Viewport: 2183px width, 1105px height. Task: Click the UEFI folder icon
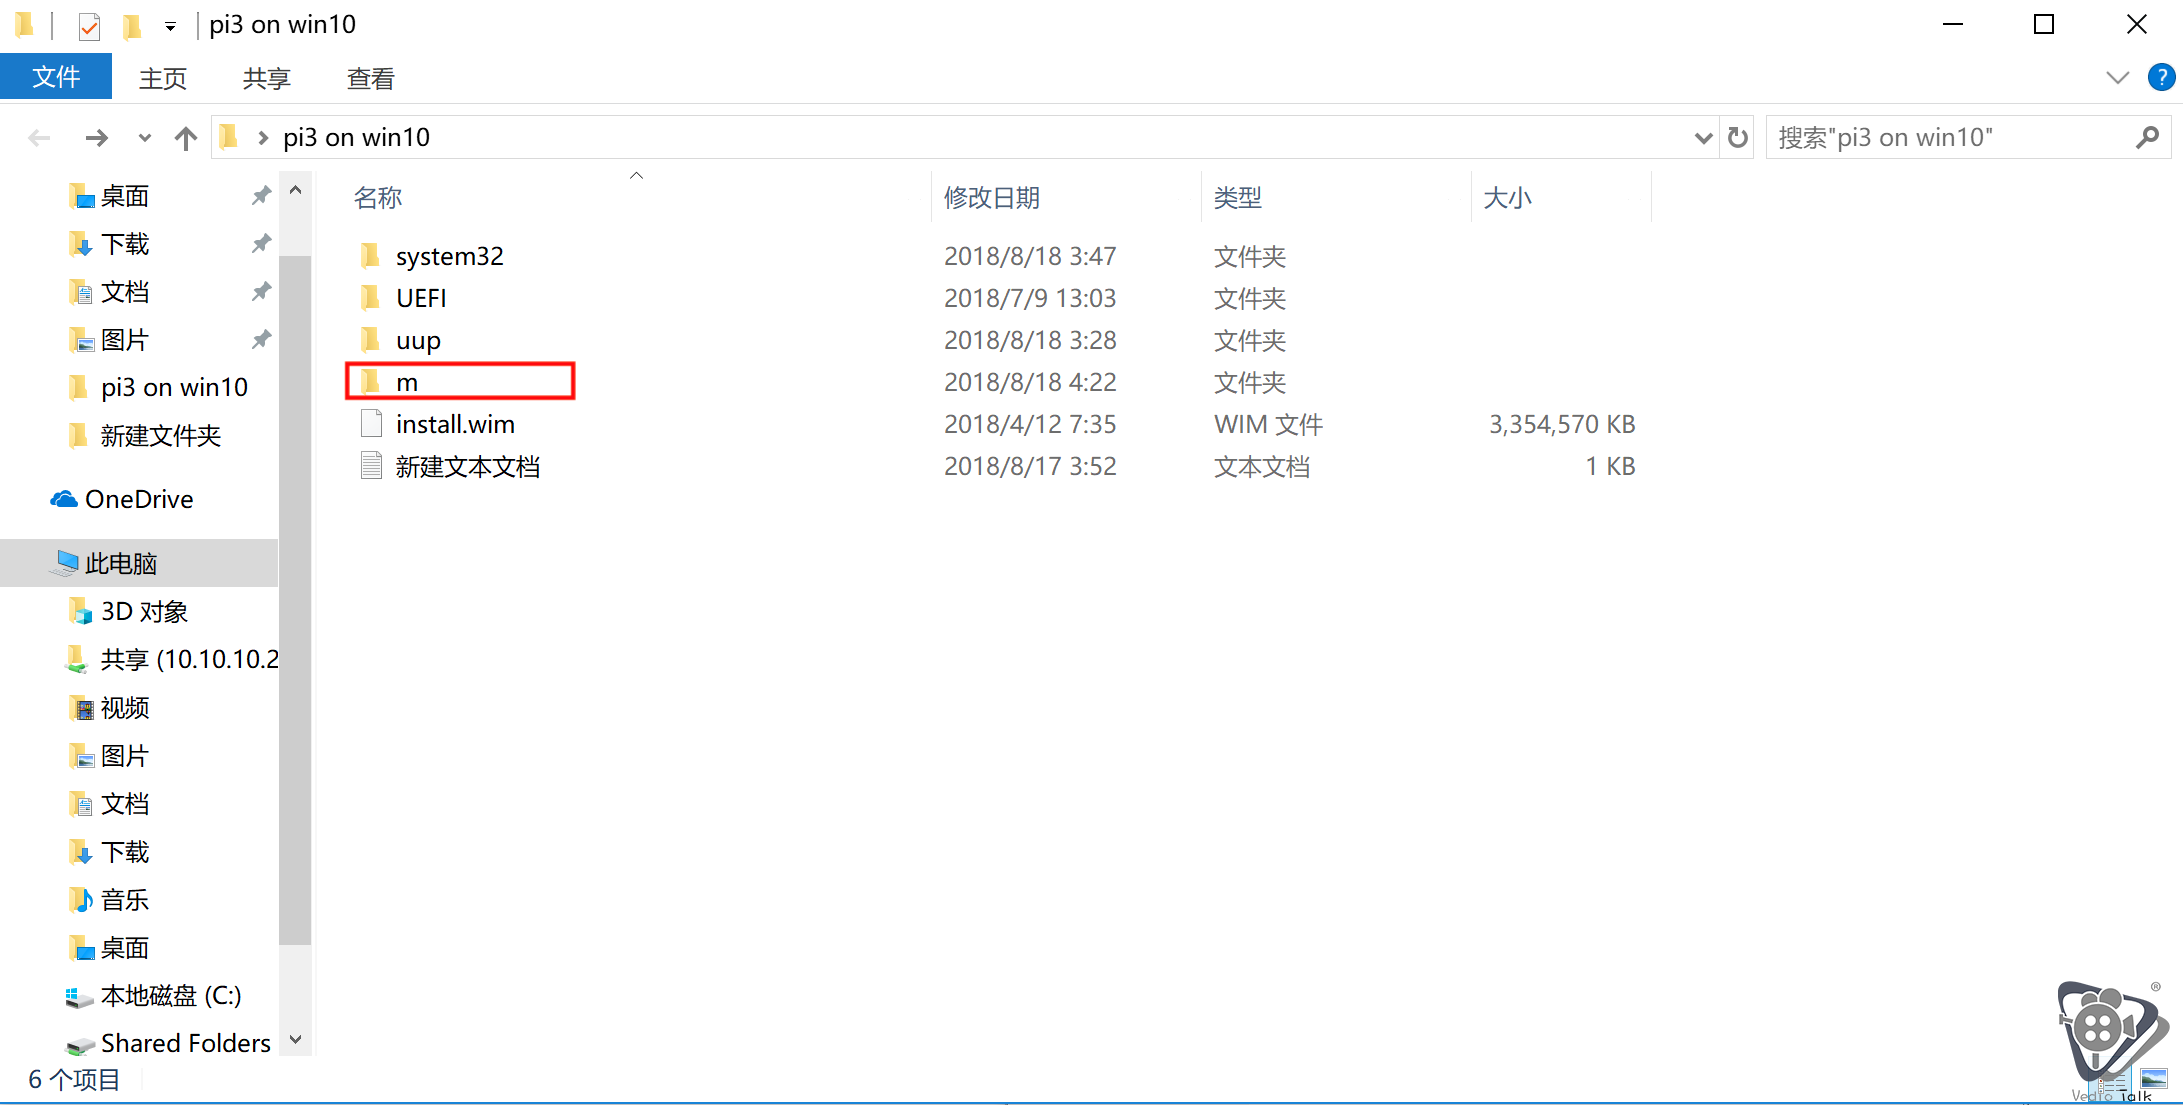pos(370,298)
